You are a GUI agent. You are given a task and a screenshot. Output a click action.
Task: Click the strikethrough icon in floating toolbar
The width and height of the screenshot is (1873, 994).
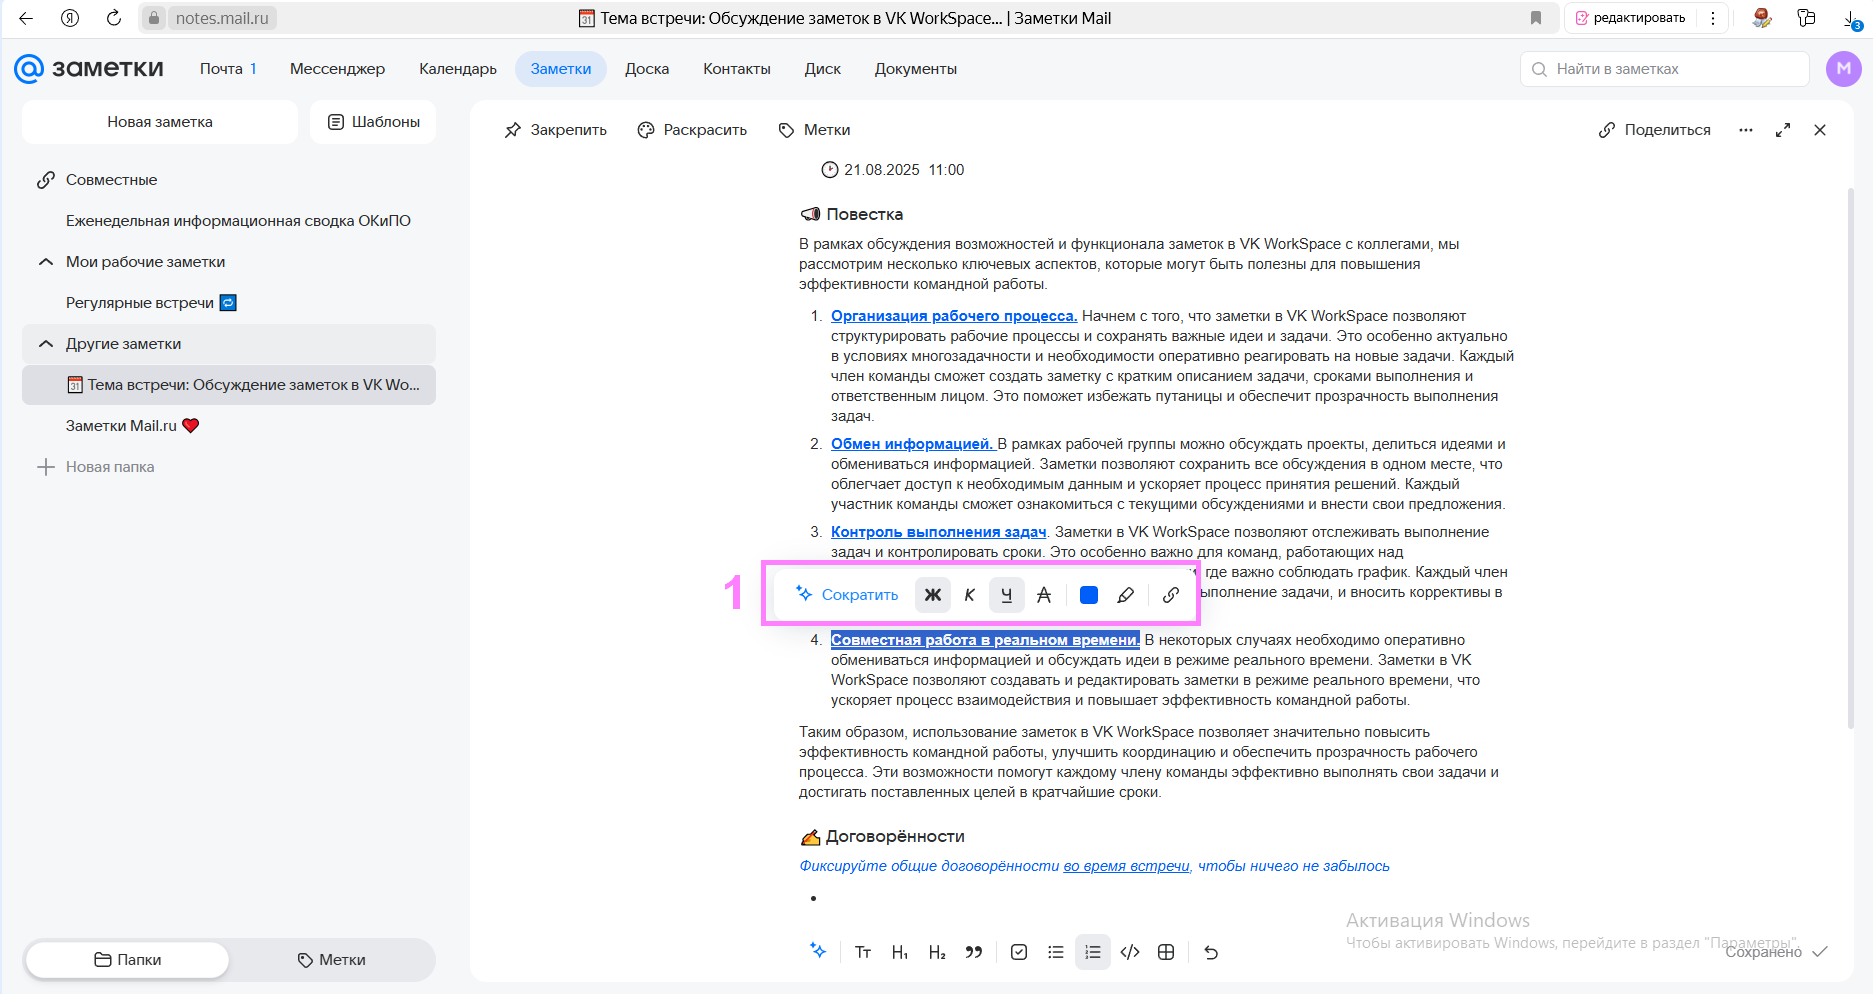click(x=1044, y=595)
